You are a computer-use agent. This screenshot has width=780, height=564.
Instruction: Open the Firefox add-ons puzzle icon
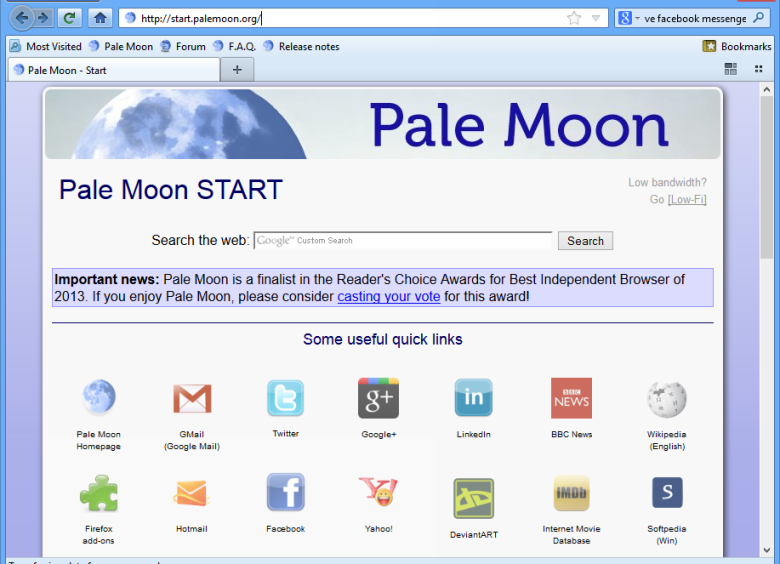pos(99,493)
